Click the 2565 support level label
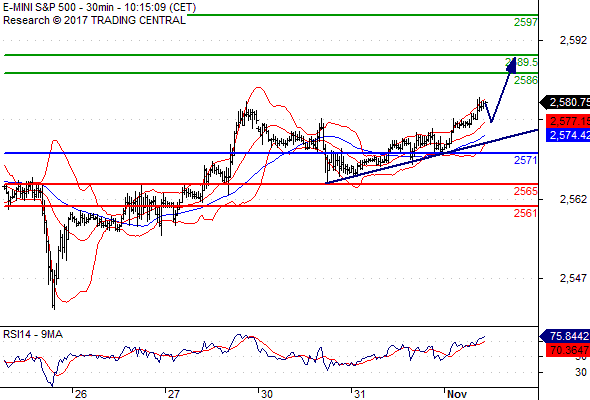Screen dimensions: 590x400 [x=526, y=191]
